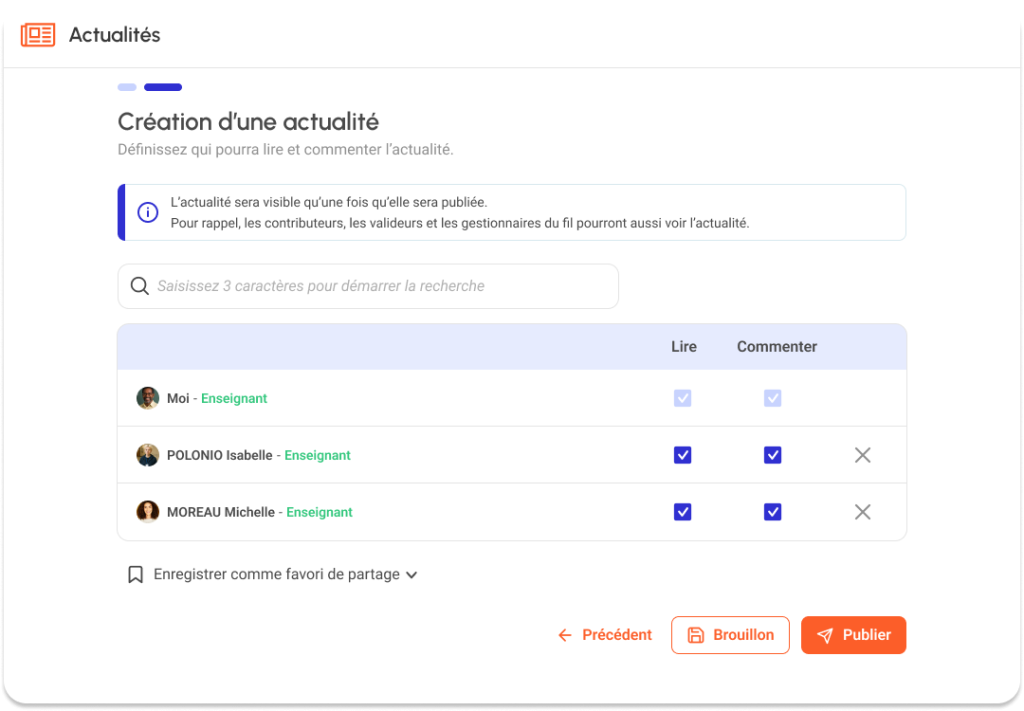Expand Enregistrer comme favori de partage chevron
Image resolution: width=1024 pixels, height=711 pixels.
[411, 575]
